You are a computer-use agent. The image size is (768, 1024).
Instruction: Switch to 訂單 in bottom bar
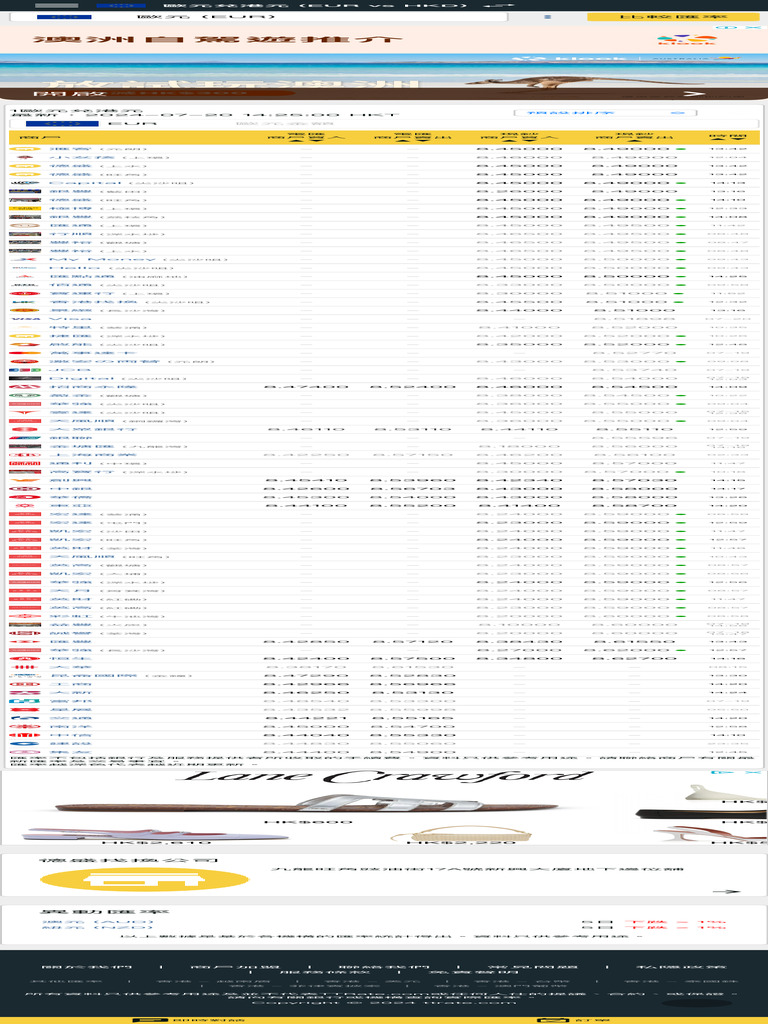pyautogui.click(x=575, y=1020)
